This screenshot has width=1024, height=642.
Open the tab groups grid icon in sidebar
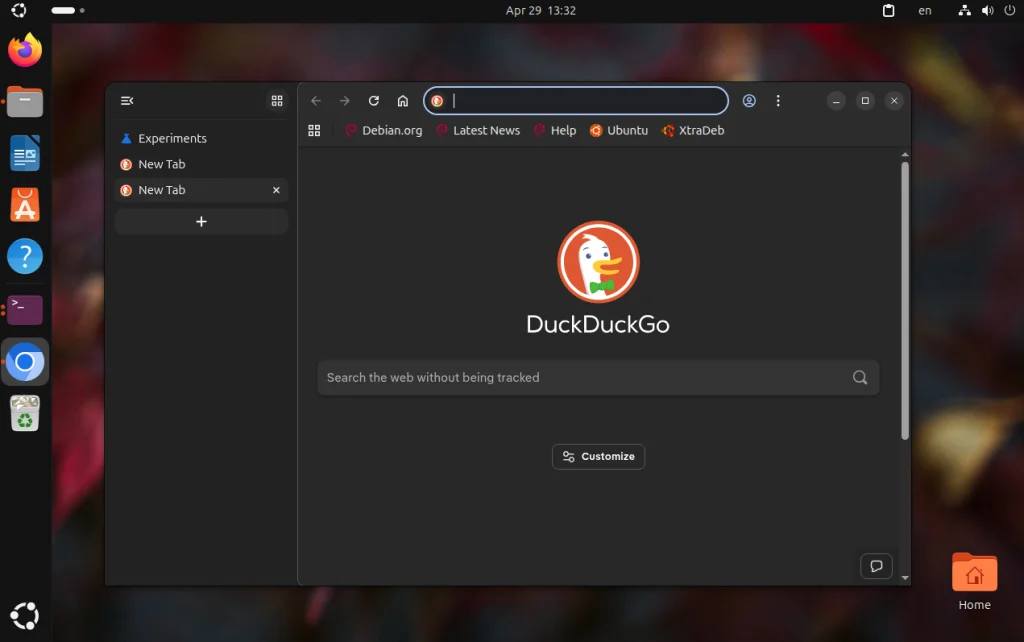pyautogui.click(x=277, y=101)
